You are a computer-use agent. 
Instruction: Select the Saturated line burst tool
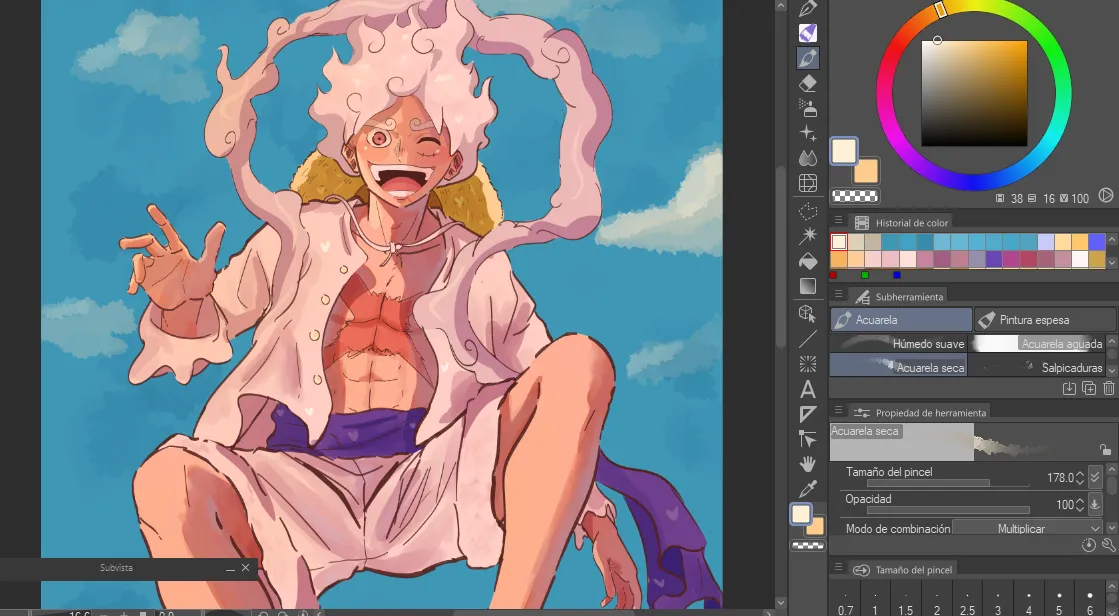pos(808,364)
